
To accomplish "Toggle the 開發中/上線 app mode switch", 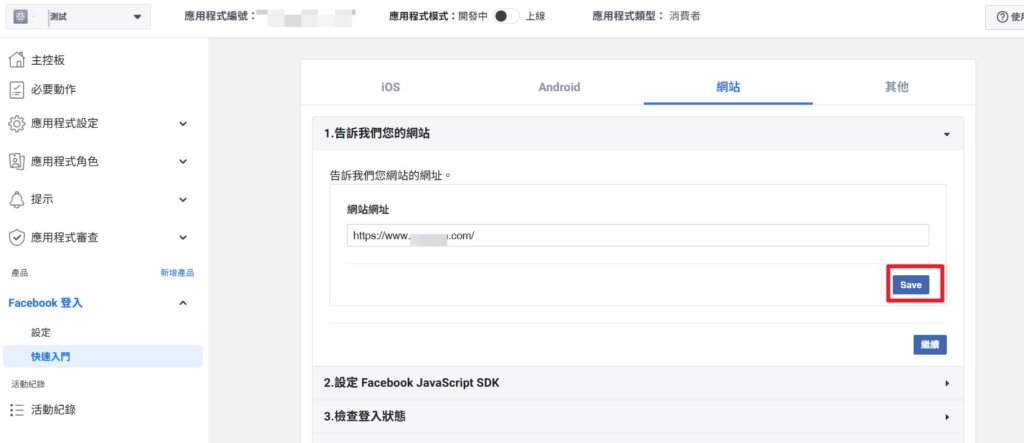I will [x=506, y=16].
